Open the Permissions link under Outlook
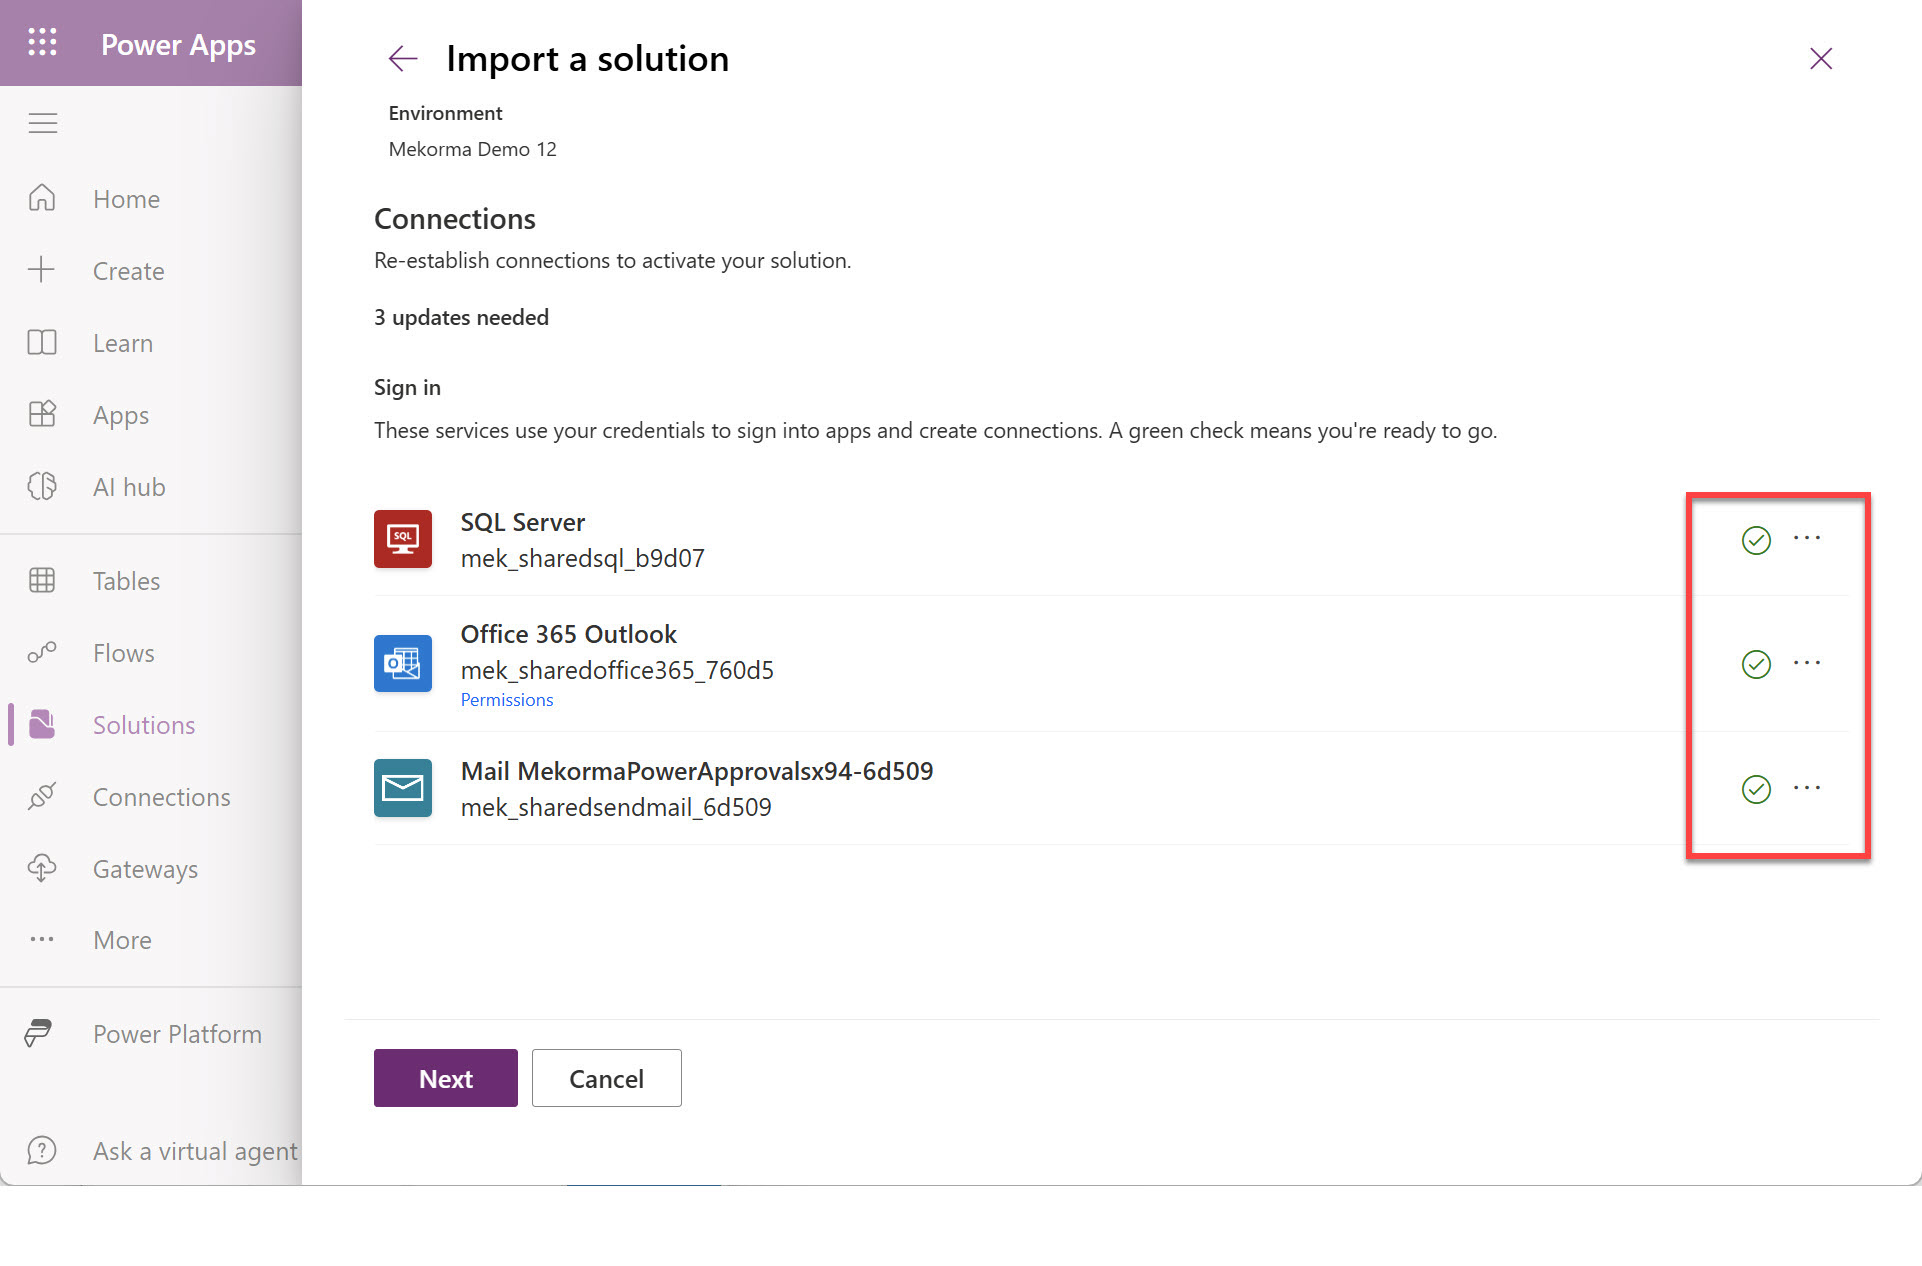Image resolution: width=1922 pixels, height=1266 pixels. click(506, 700)
